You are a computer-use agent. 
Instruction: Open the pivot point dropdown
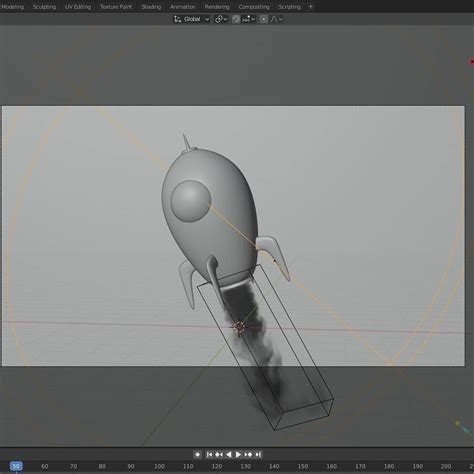click(x=221, y=19)
